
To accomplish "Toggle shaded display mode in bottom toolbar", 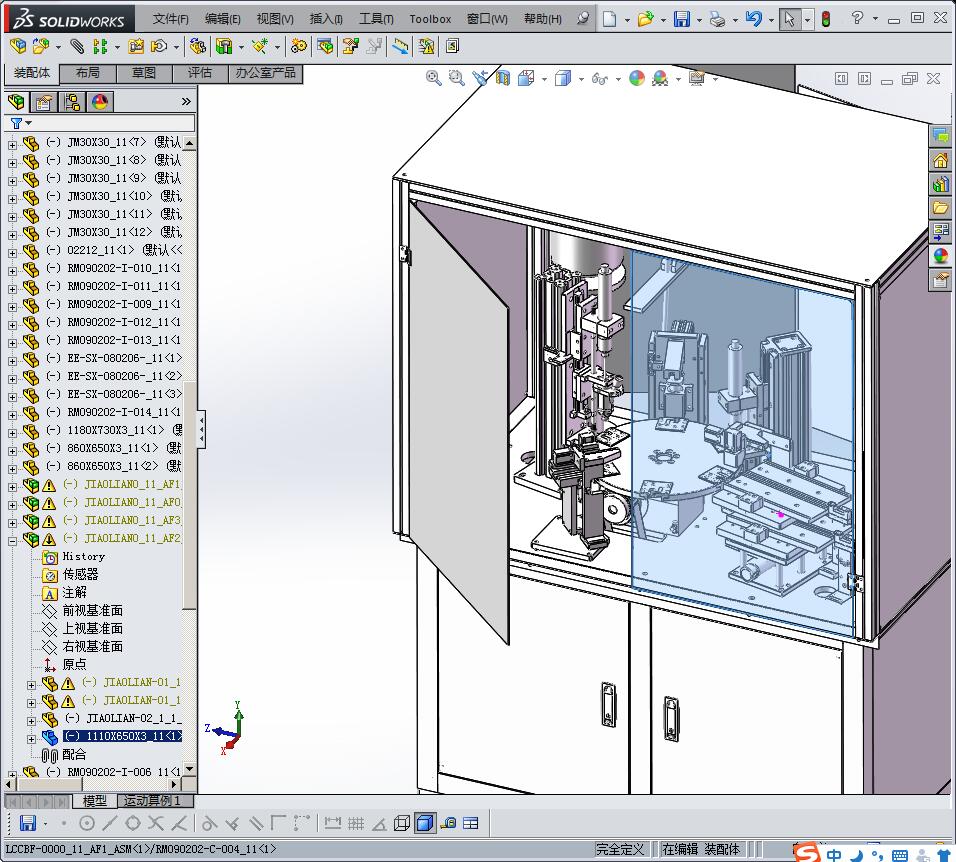I will coord(424,823).
